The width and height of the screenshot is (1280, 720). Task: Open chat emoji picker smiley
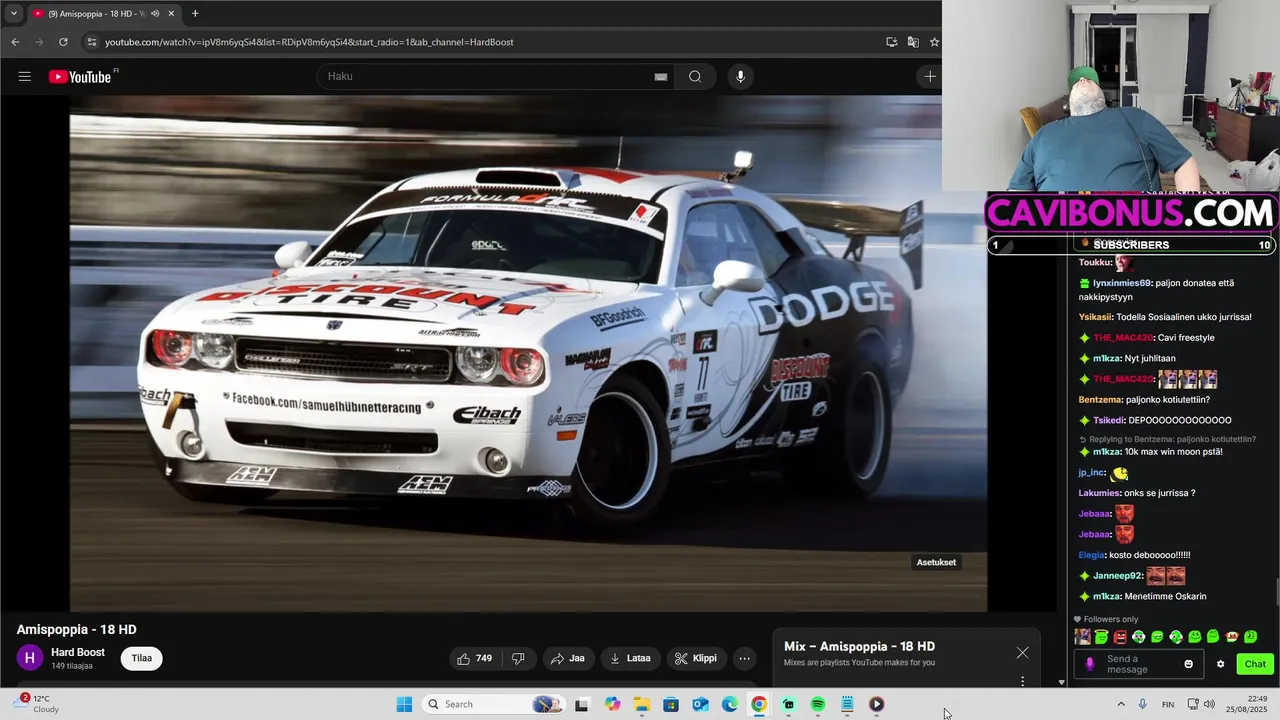[x=1188, y=664]
